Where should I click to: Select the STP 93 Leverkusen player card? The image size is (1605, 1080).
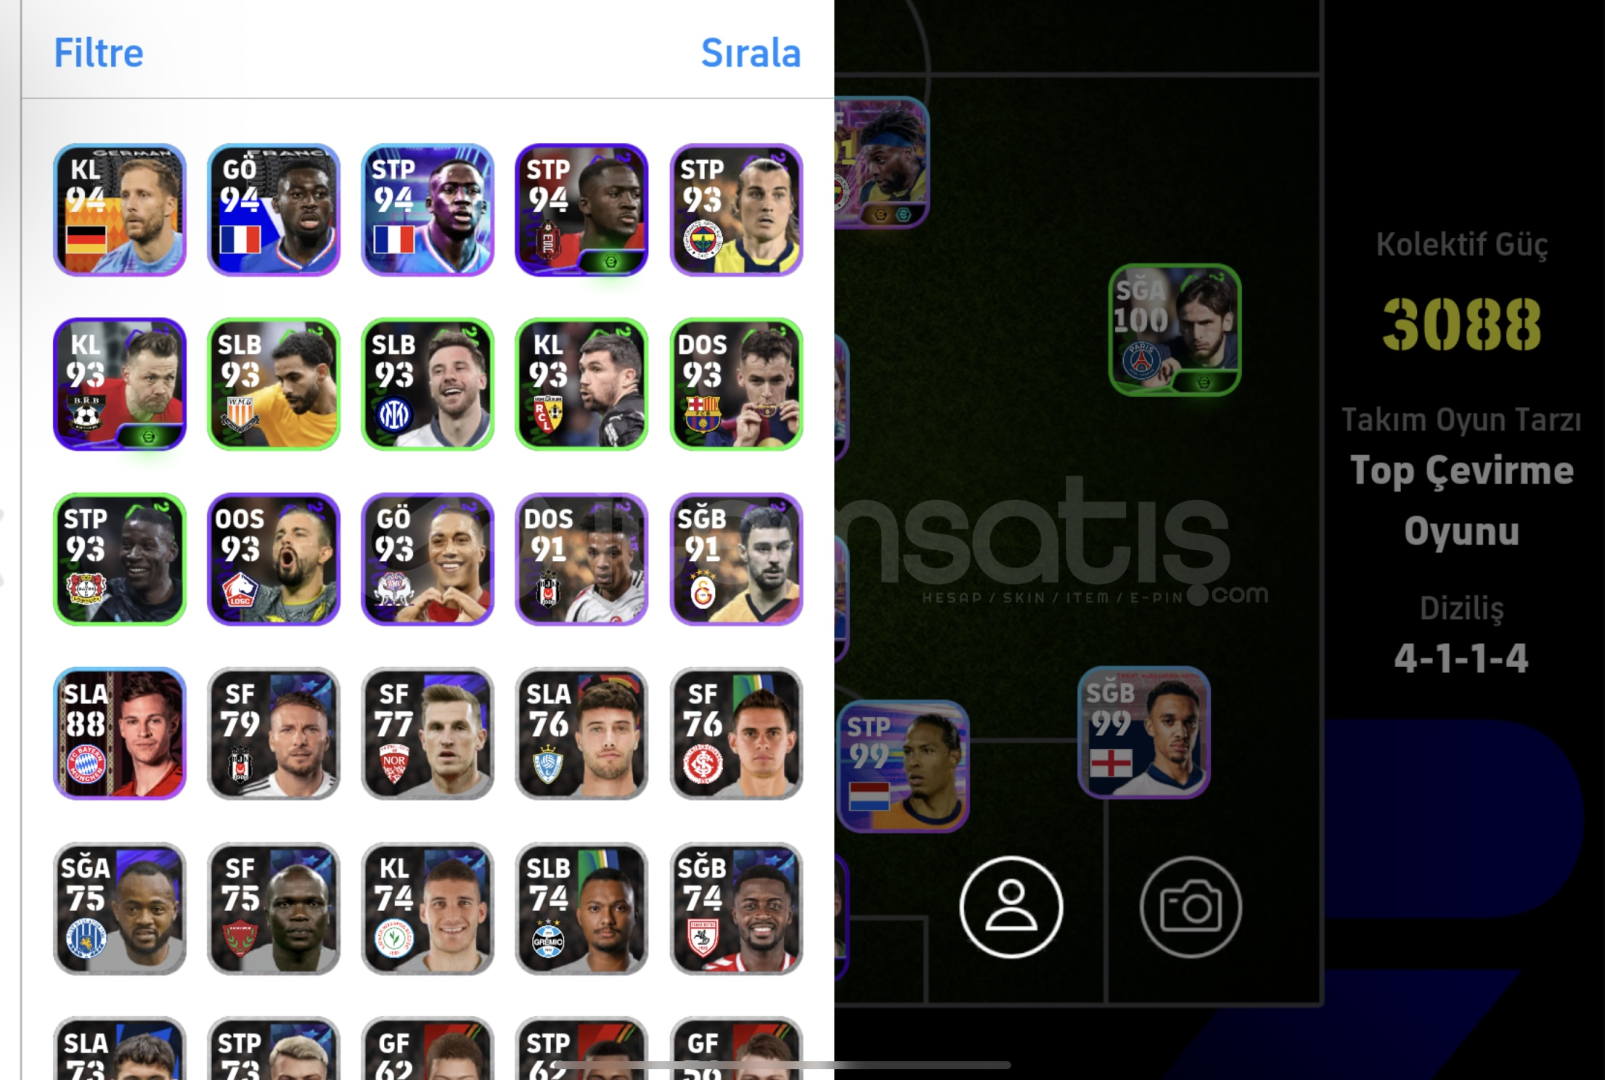120,559
